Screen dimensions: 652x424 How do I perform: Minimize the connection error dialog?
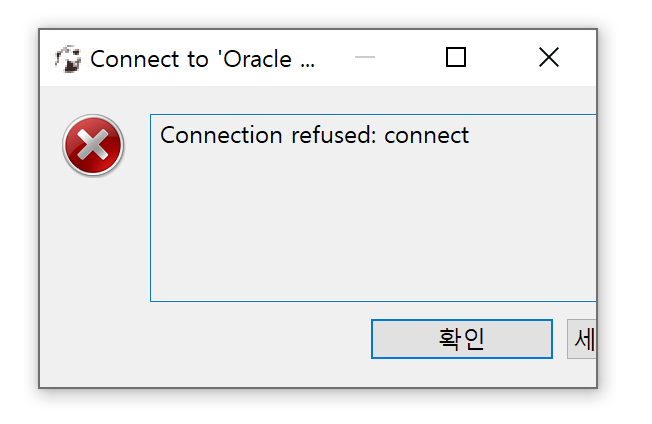pos(365,57)
